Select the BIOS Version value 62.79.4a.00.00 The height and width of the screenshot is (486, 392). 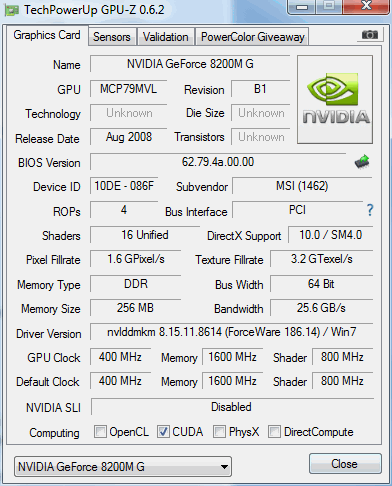click(218, 162)
